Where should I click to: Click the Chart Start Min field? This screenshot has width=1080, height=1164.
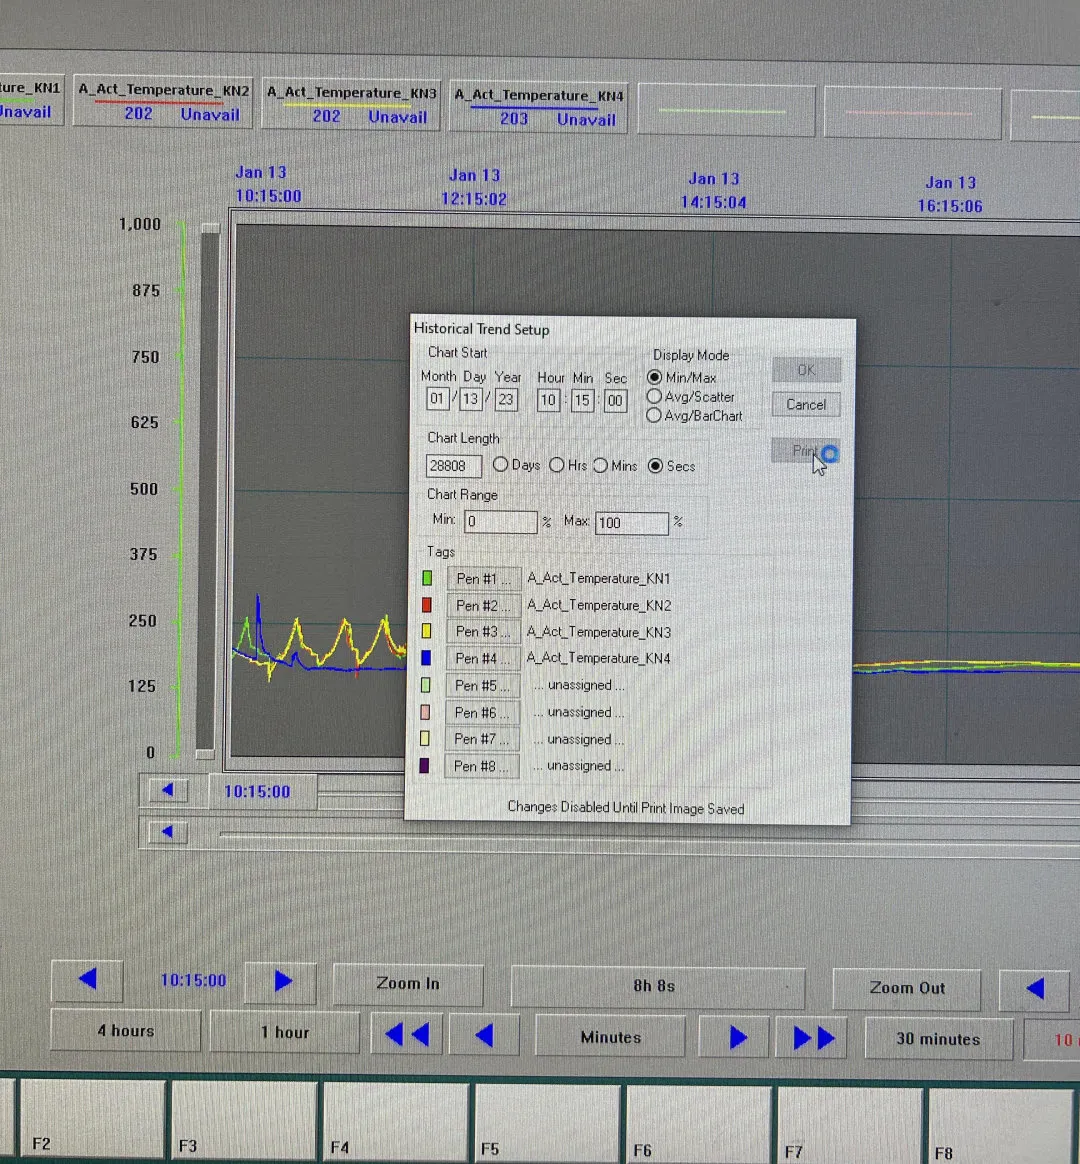point(582,401)
